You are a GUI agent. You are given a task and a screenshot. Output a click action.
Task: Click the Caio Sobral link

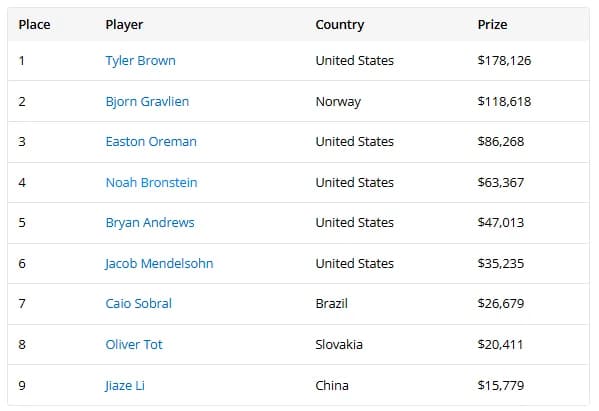coord(138,304)
